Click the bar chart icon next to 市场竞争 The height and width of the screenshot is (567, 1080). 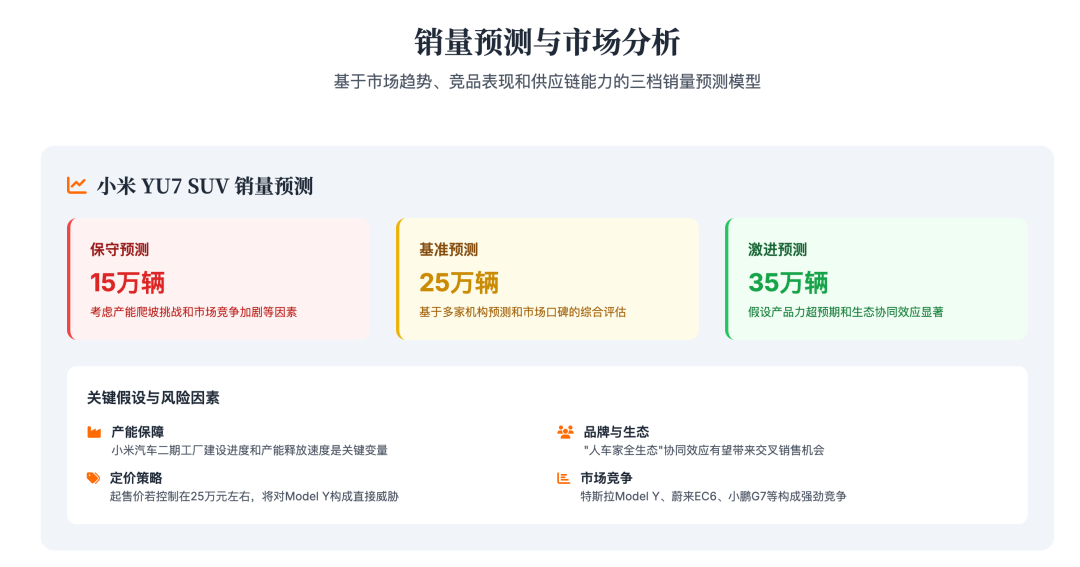tap(563, 478)
